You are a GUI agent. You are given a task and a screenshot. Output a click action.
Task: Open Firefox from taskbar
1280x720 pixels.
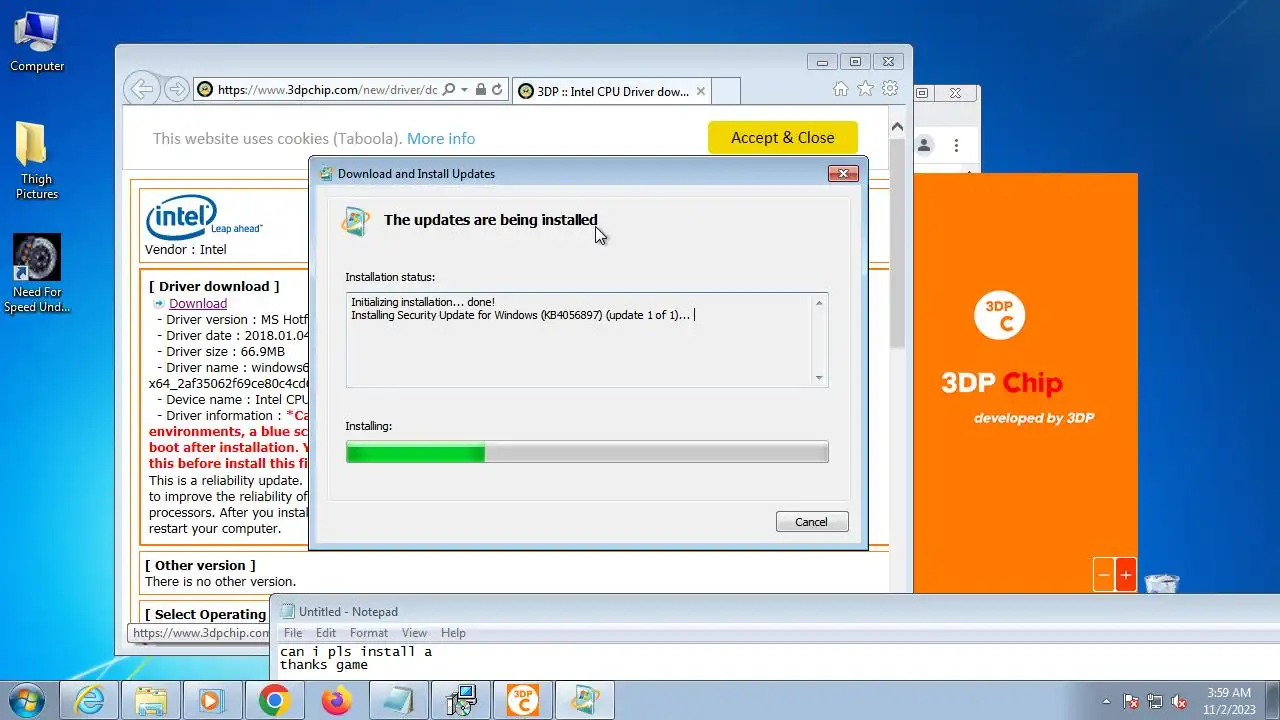(x=337, y=700)
